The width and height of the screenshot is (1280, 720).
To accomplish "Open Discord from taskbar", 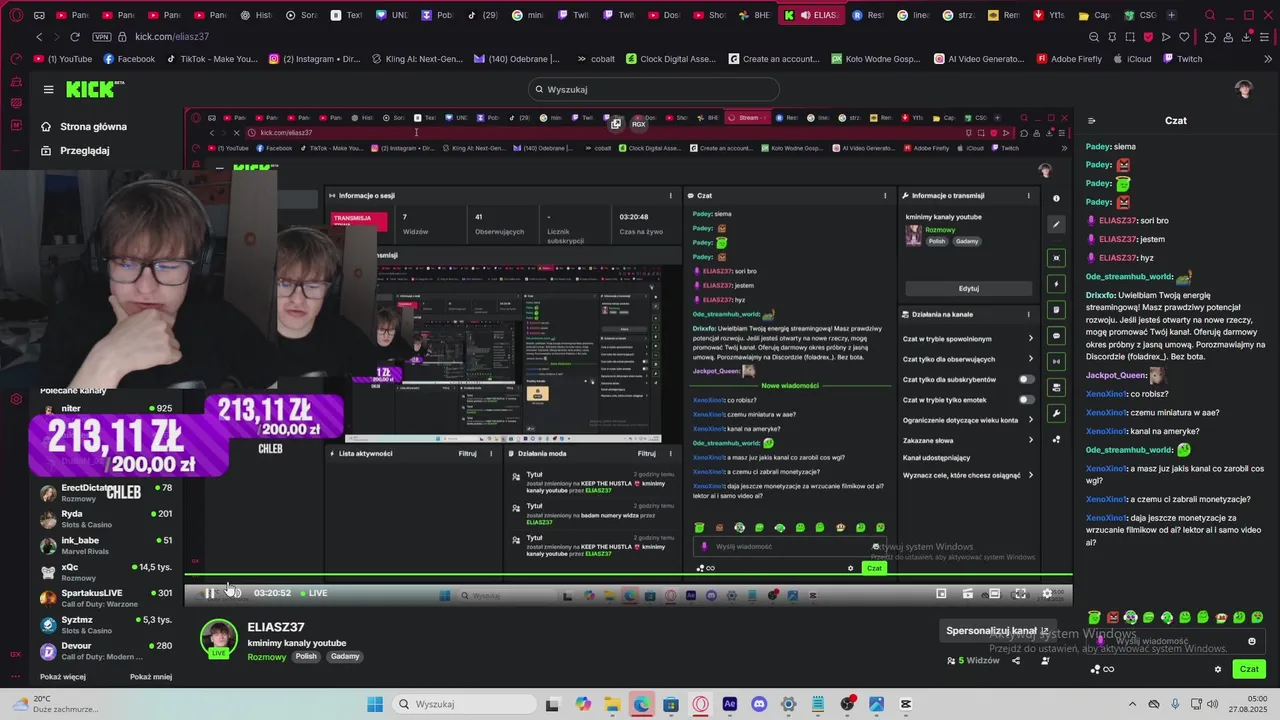I will [x=759, y=704].
